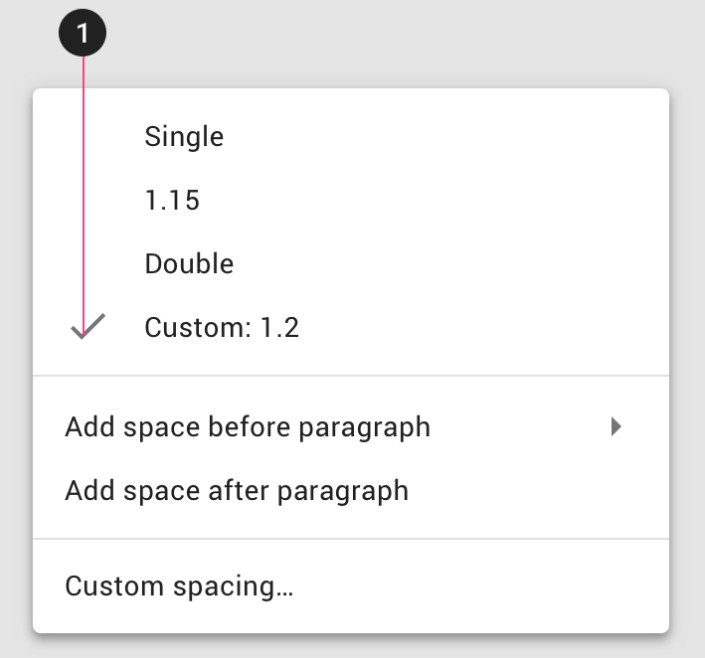This screenshot has height=658, width=705.
Task: Select Single line spacing
Action: pos(184,137)
